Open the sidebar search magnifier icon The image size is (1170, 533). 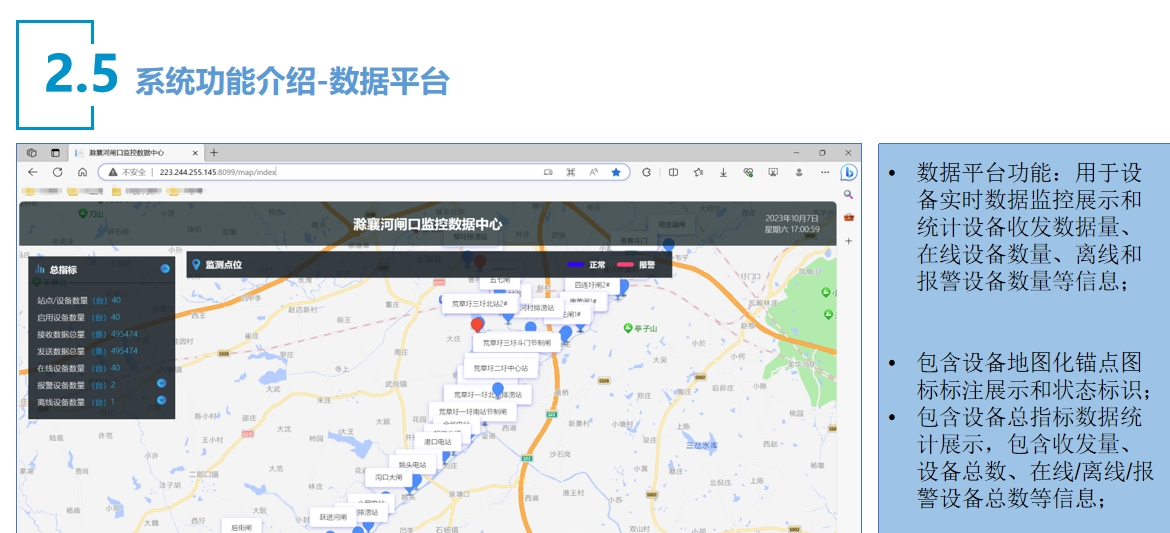[x=848, y=195]
